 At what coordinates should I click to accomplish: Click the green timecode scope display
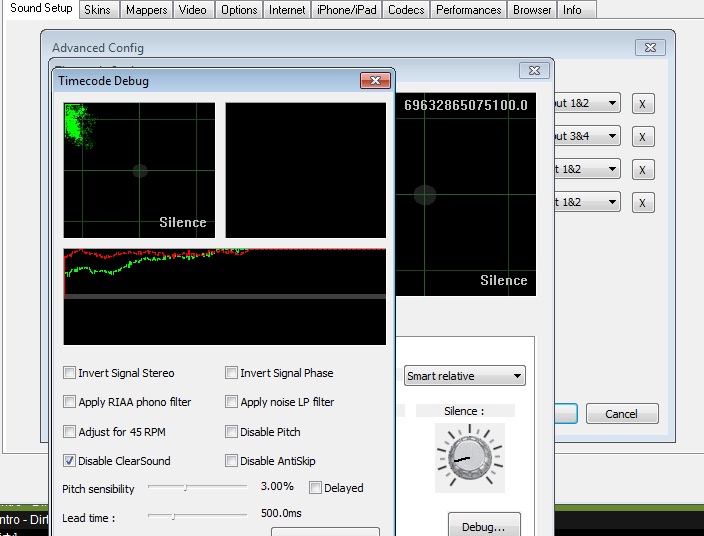139,170
